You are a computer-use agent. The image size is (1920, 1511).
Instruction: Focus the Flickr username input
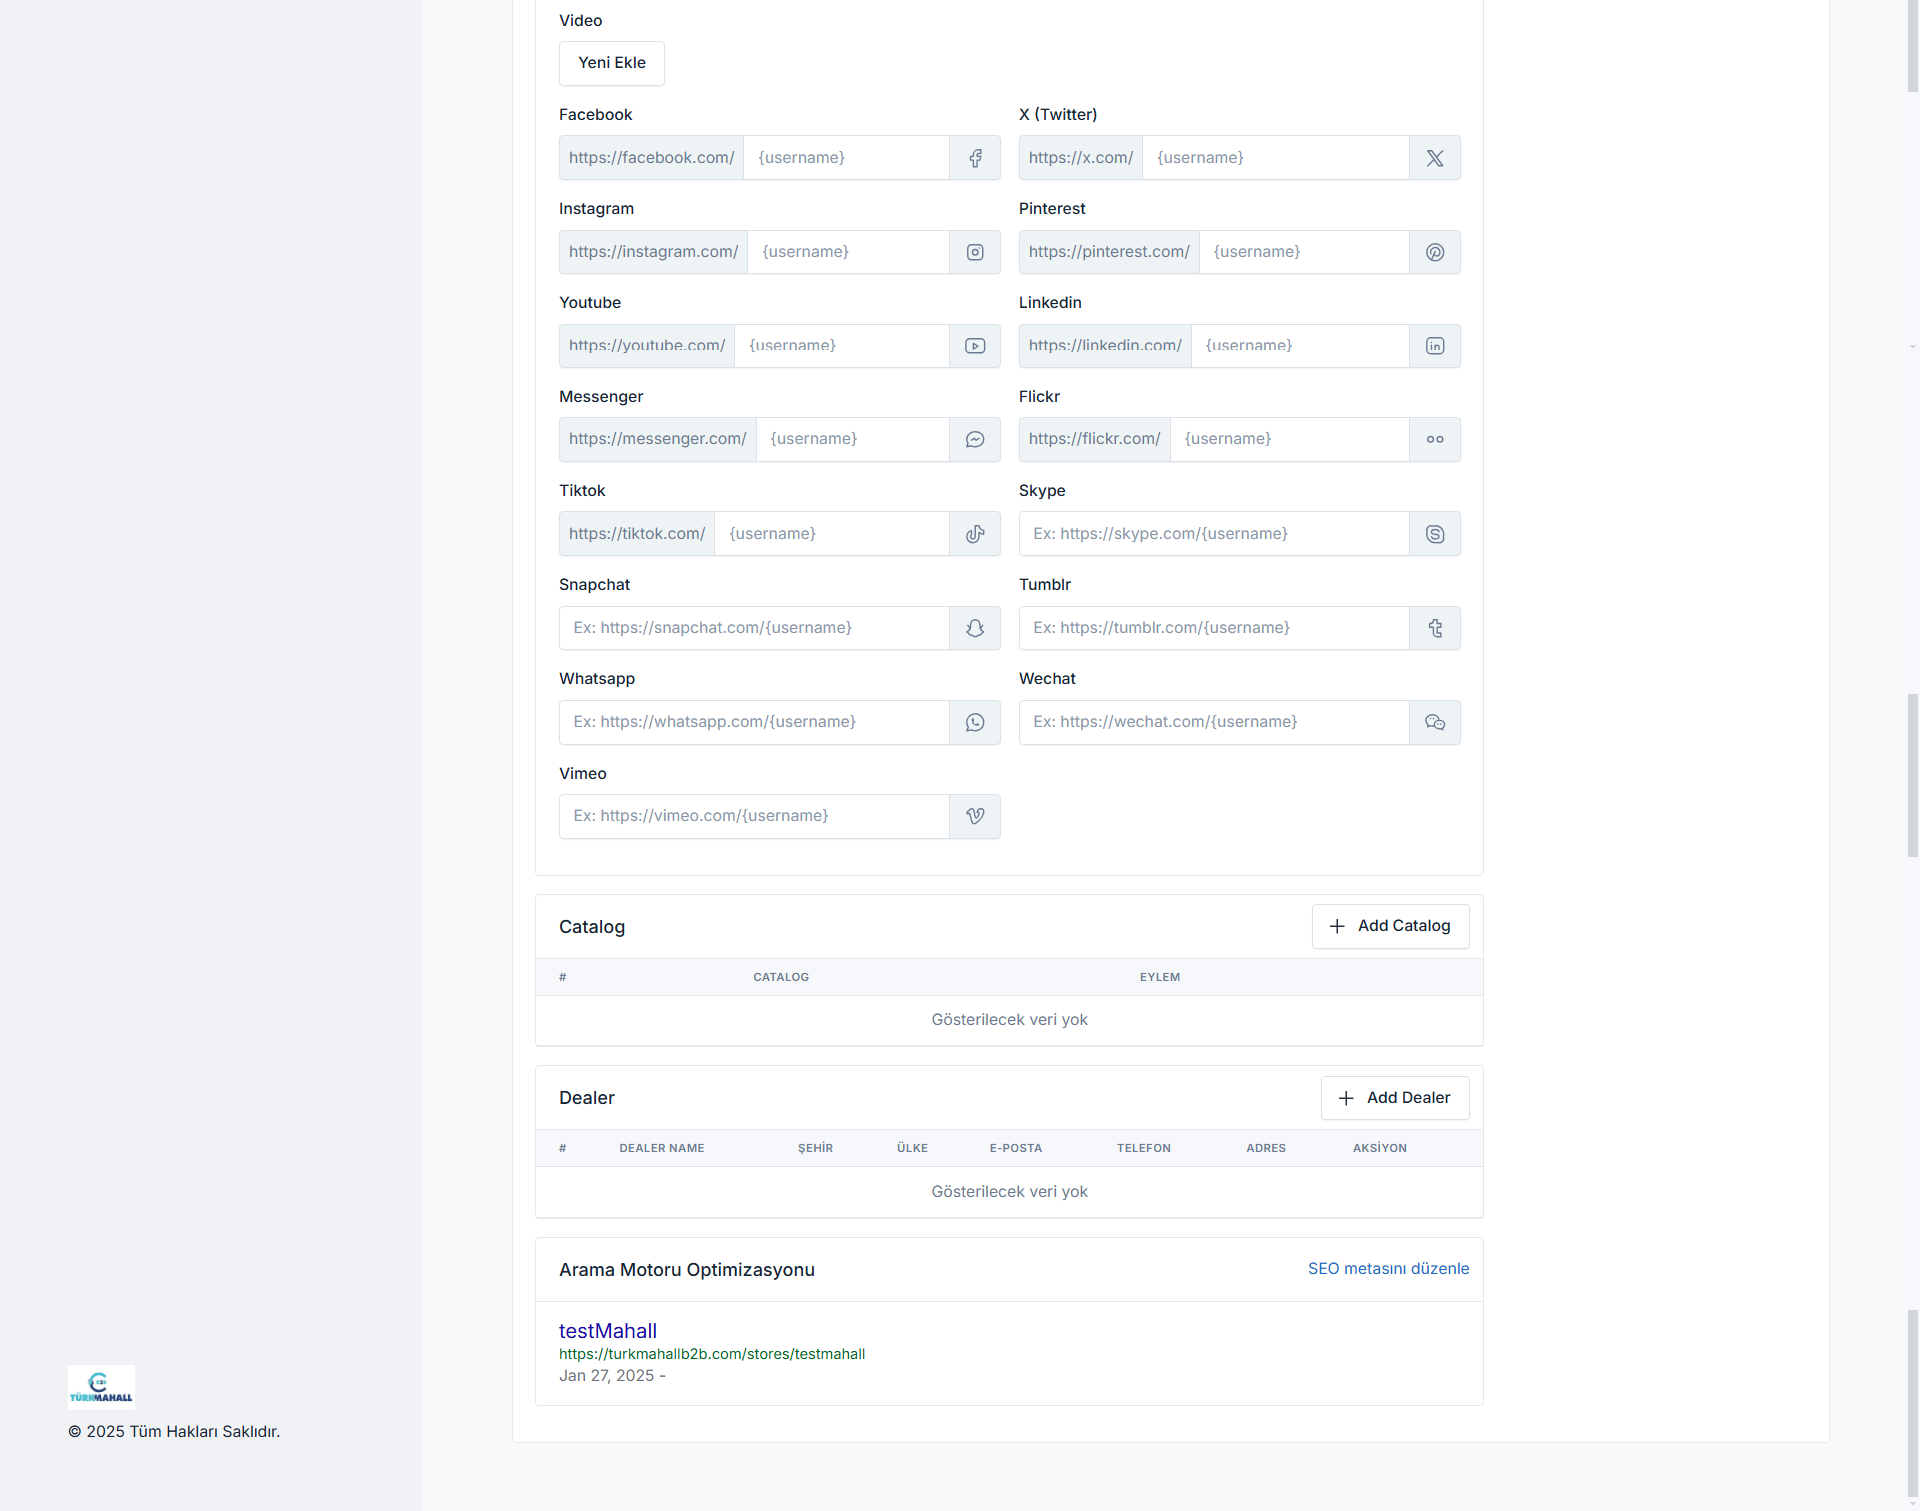tap(1290, 440)
